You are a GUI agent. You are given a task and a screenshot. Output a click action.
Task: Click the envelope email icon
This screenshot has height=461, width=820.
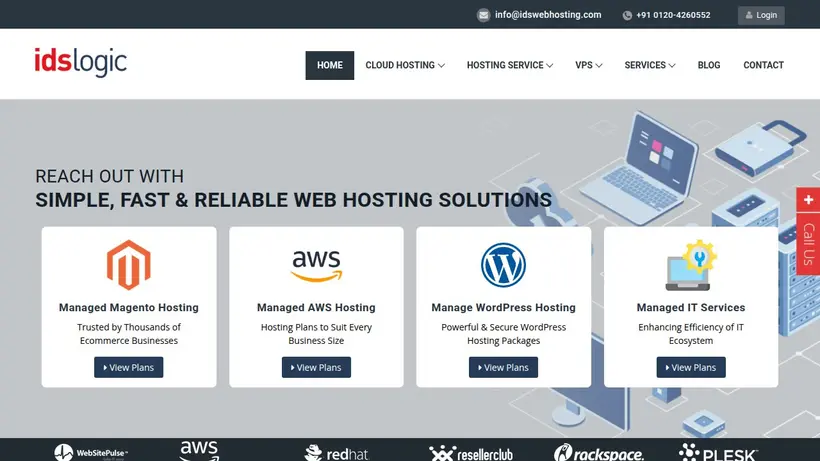[x=483, y=15]
